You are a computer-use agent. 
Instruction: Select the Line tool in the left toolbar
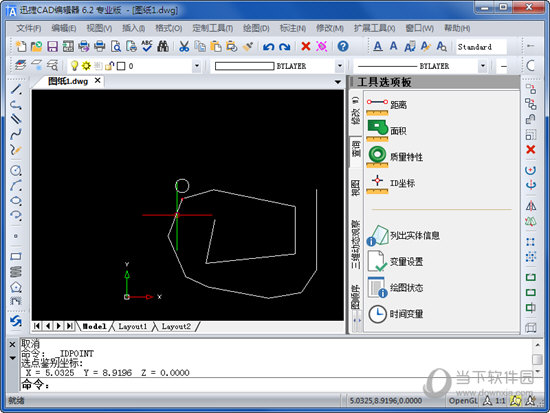click(x=16, y=89)
